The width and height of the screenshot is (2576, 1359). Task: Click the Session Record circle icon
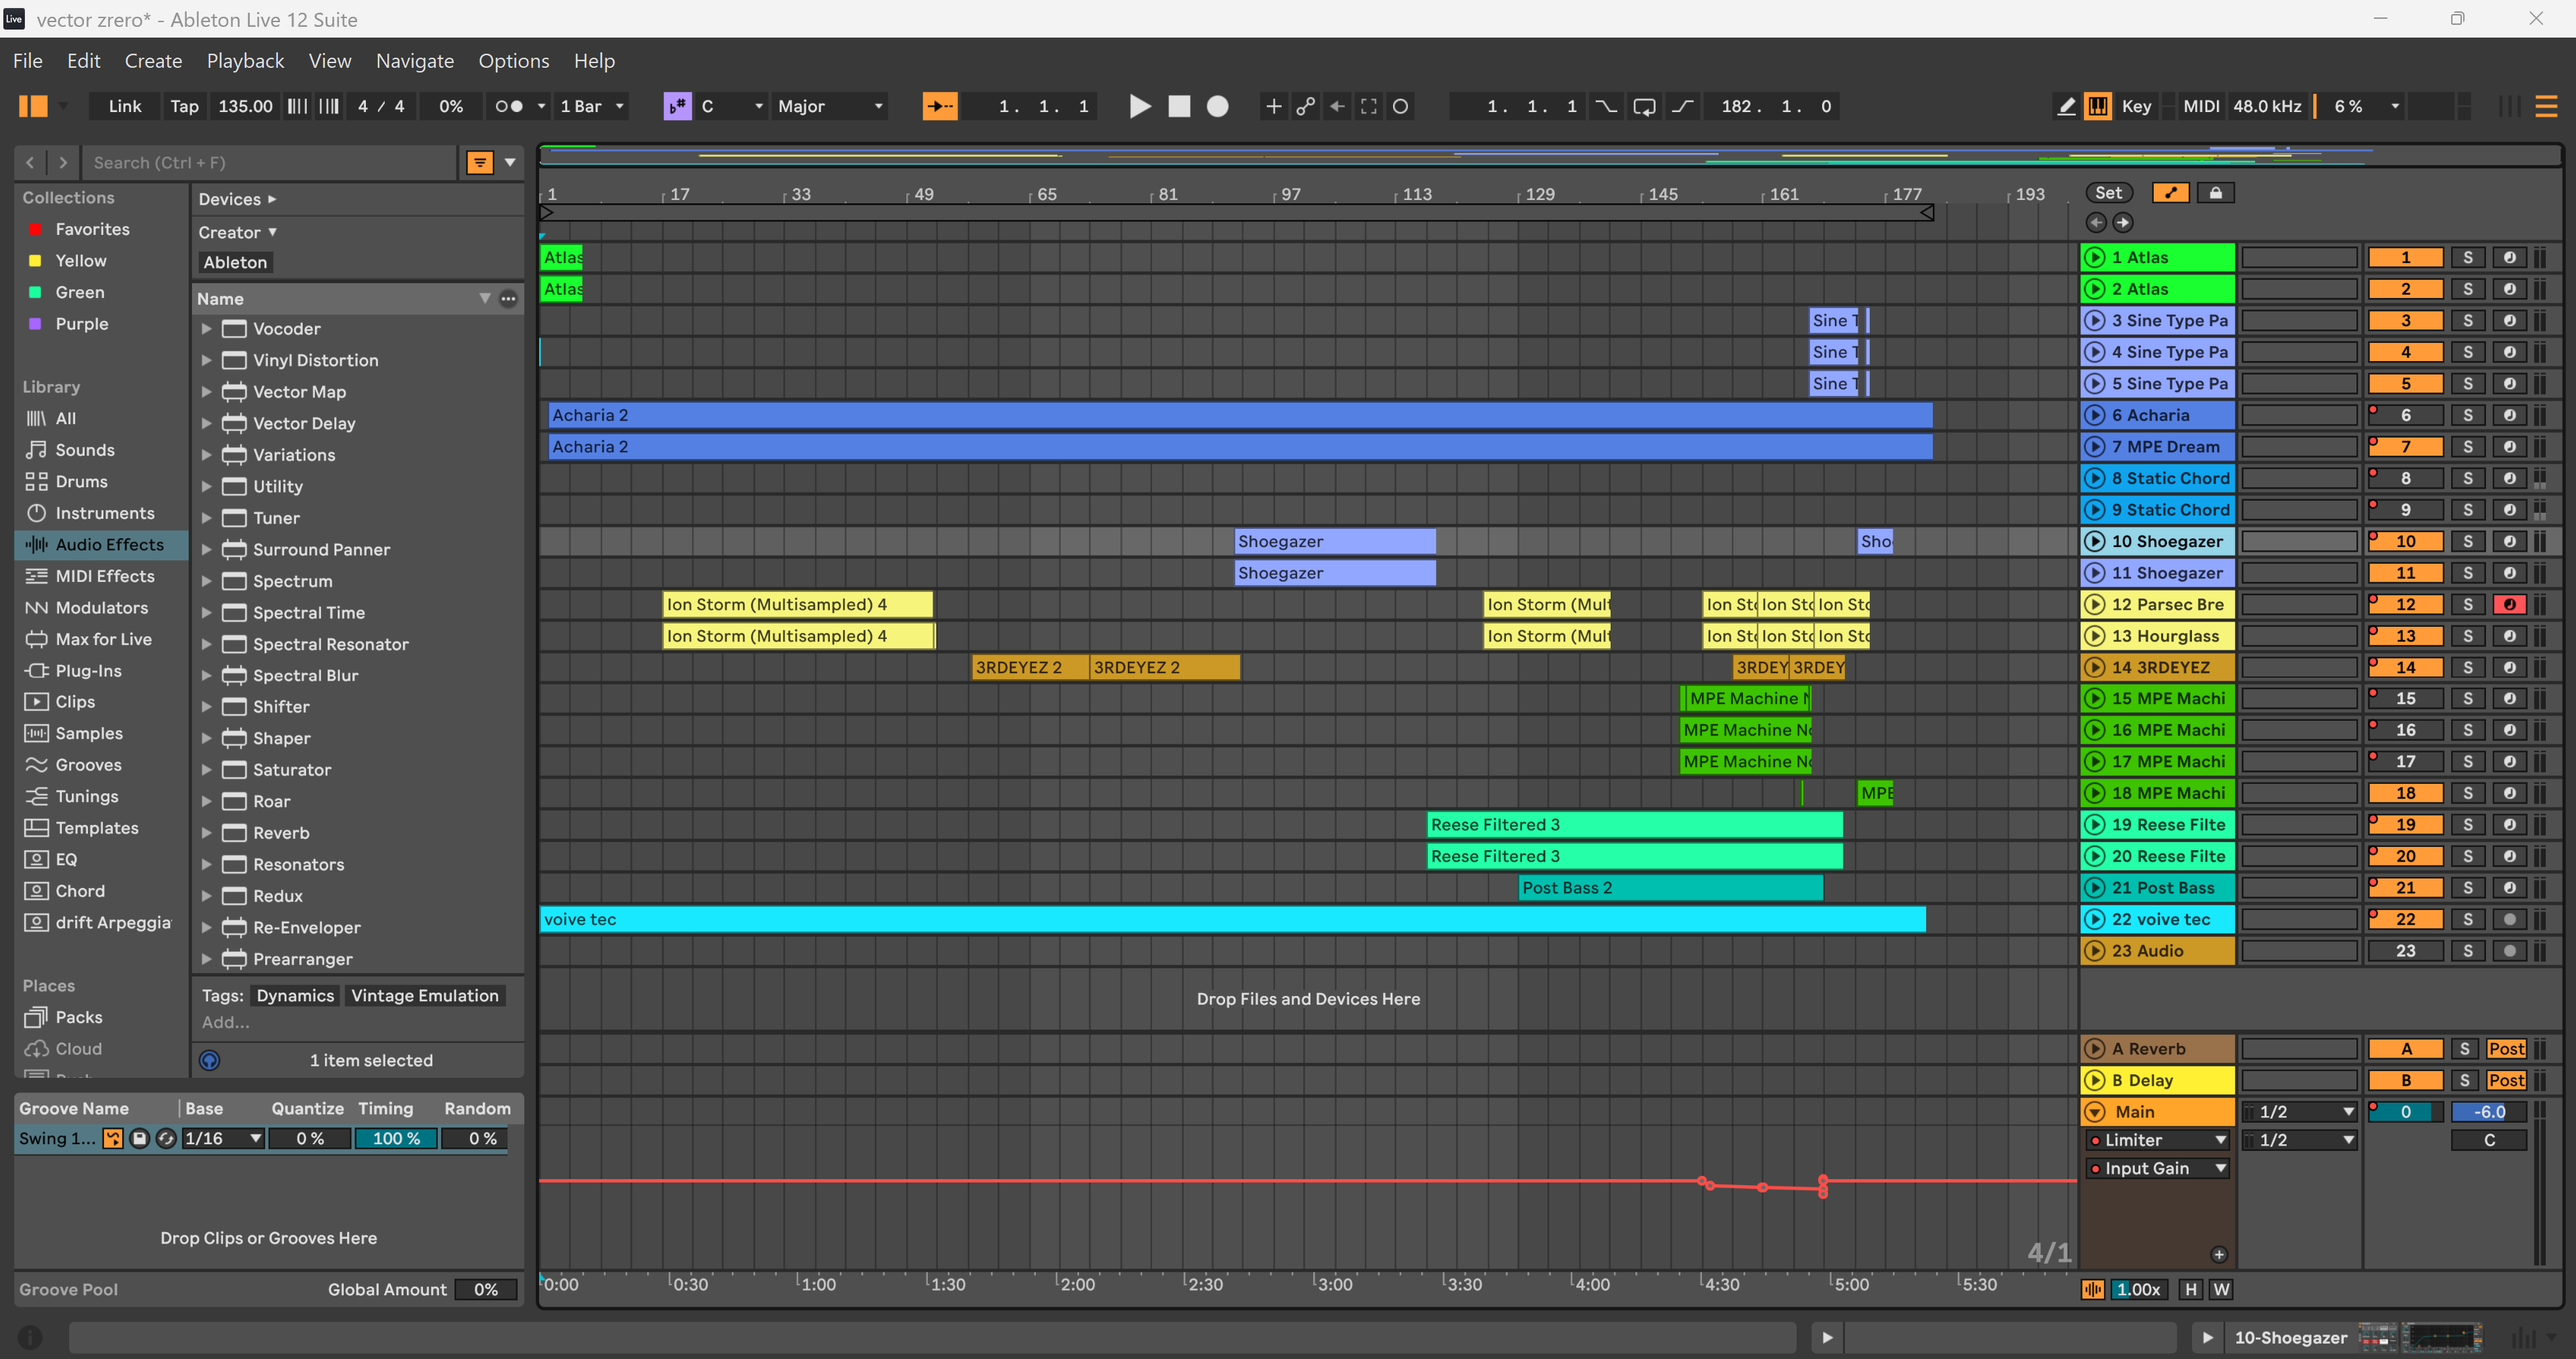click(1400, 106)
